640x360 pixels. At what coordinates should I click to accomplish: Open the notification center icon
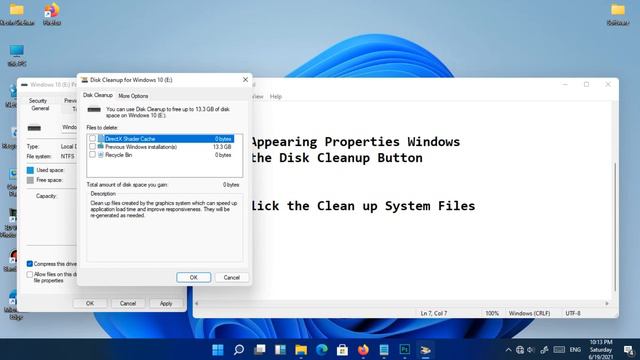pyautogui.click(x=629, y=350)
